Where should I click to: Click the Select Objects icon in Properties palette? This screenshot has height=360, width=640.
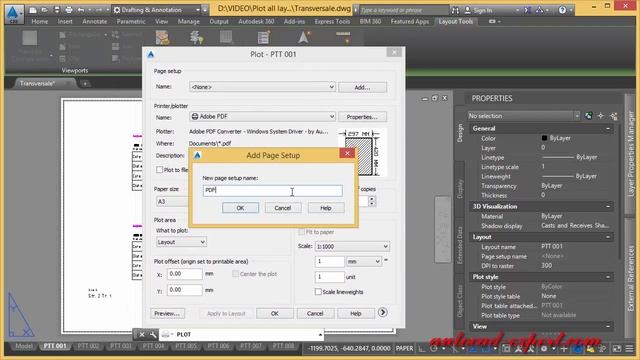[601, 116]
